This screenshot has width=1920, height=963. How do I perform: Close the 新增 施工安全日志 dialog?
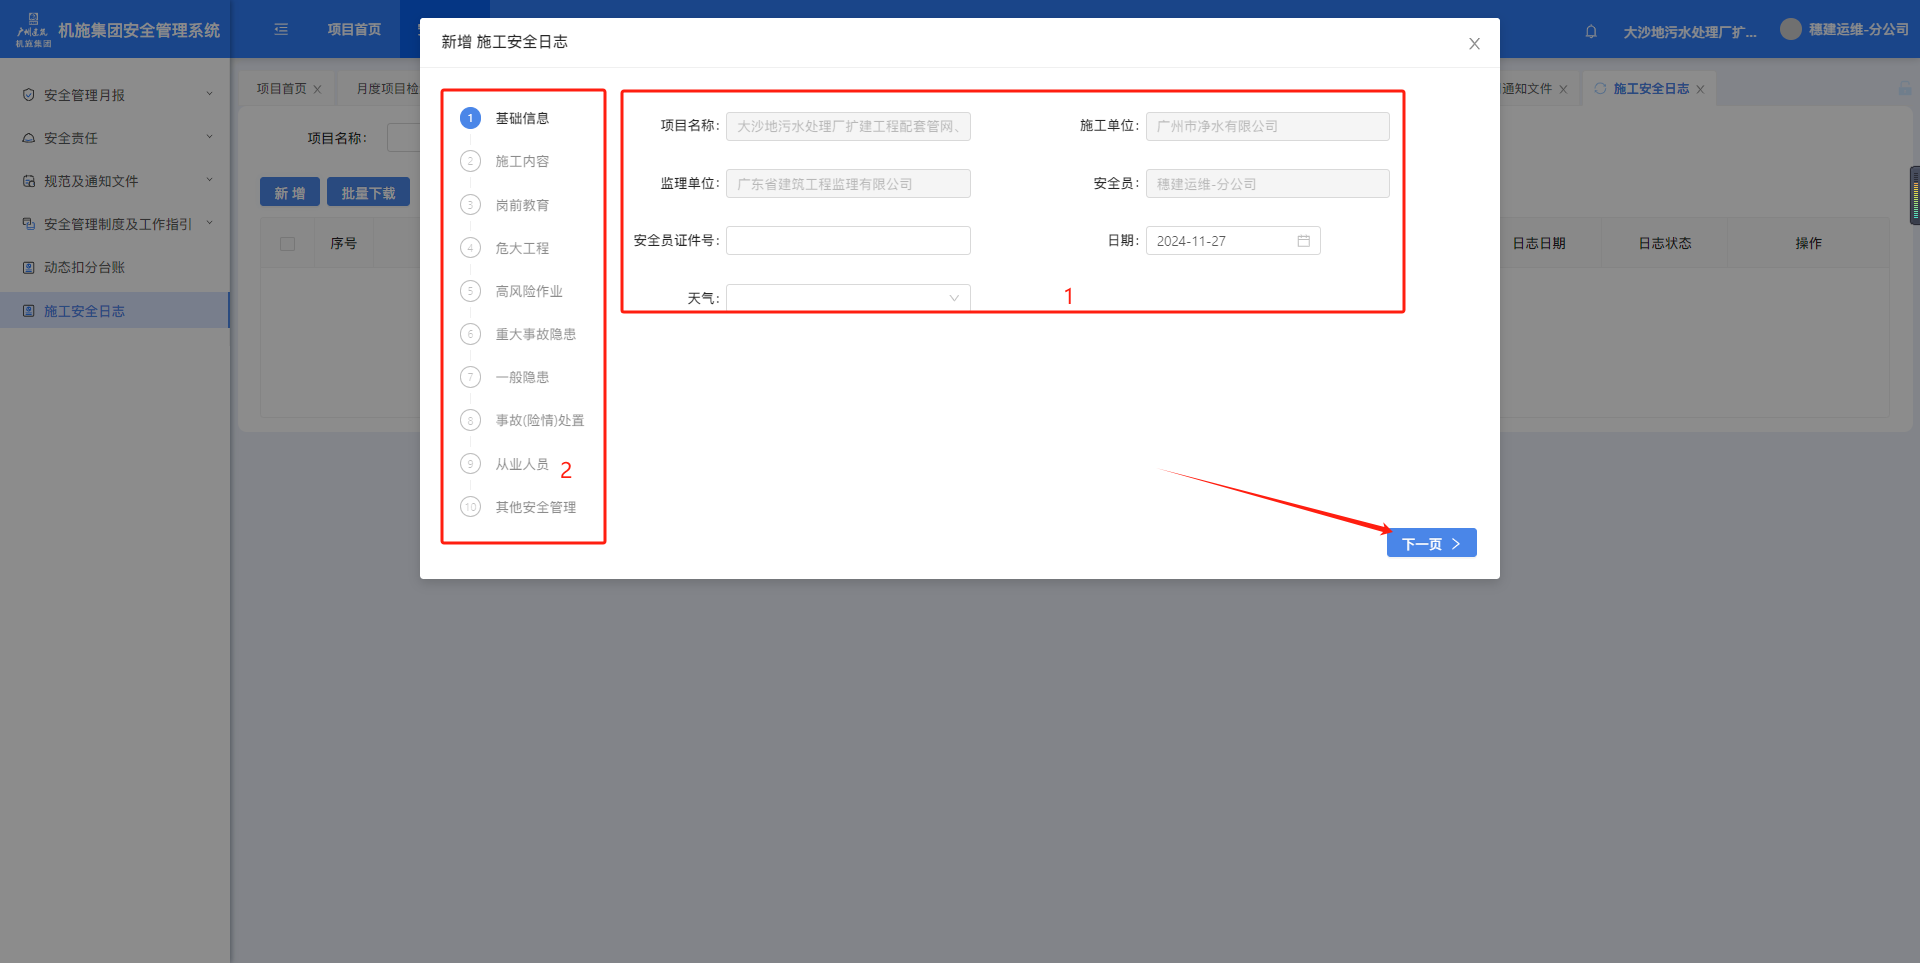1474,44
